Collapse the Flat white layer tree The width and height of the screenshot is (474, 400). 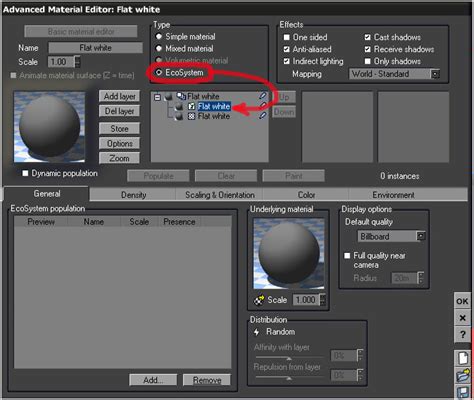pyautogui.click(x=158, y=97)
